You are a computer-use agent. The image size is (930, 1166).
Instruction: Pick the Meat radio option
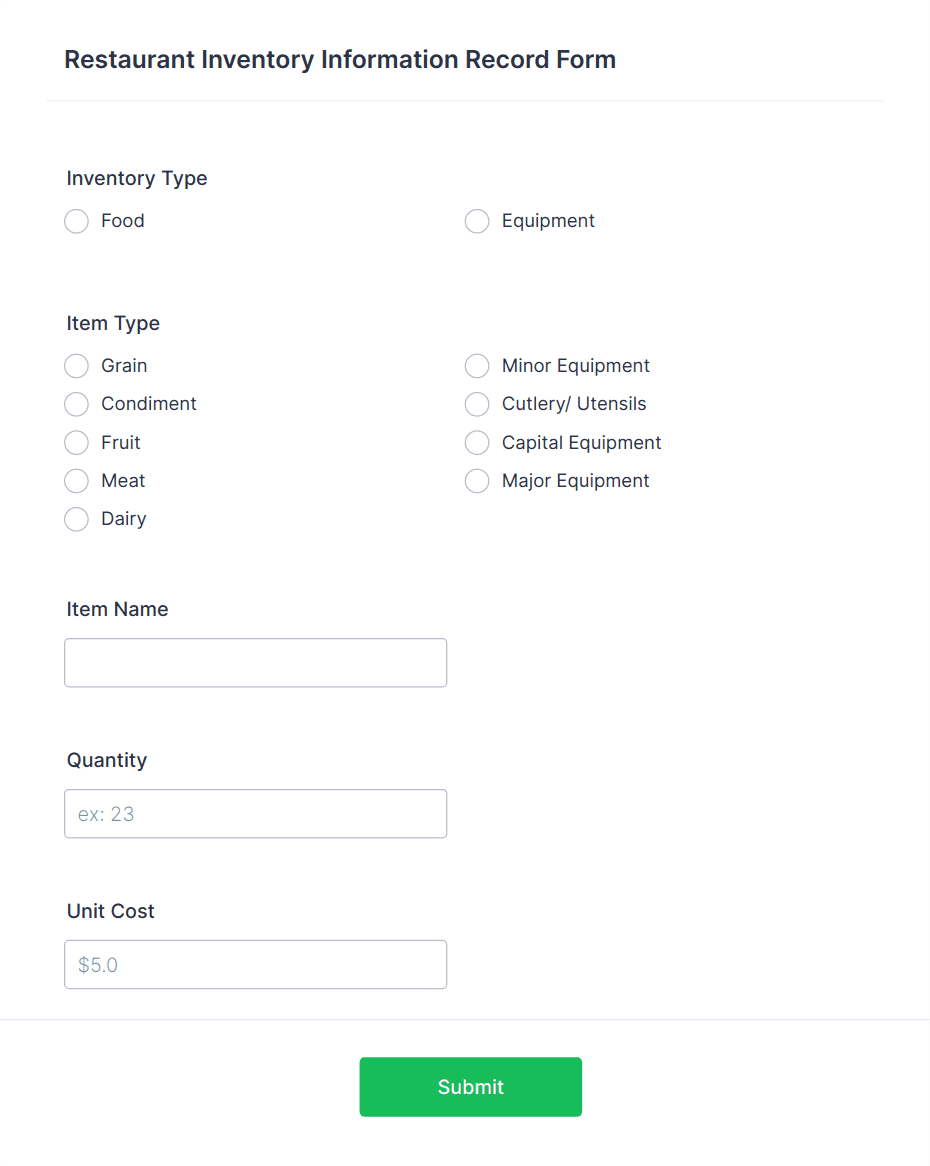[x=77, y=481]
